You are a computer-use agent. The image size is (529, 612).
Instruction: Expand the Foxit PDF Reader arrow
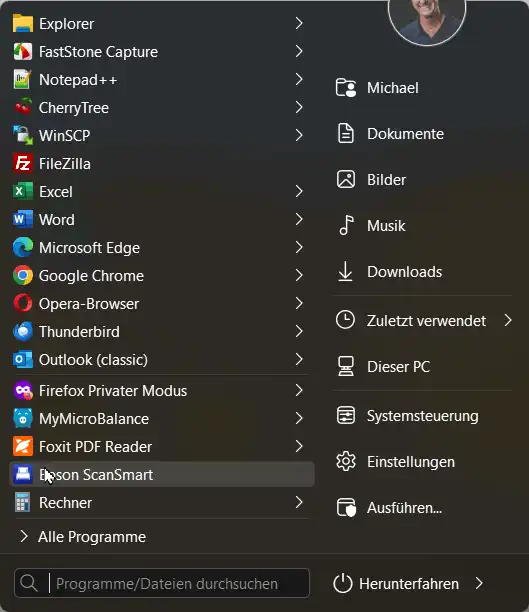pos(299,447)
